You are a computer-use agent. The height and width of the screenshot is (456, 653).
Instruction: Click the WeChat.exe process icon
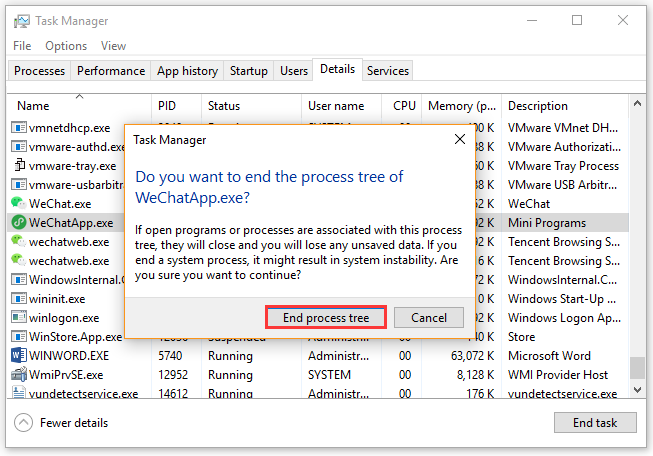click(18, 204)
